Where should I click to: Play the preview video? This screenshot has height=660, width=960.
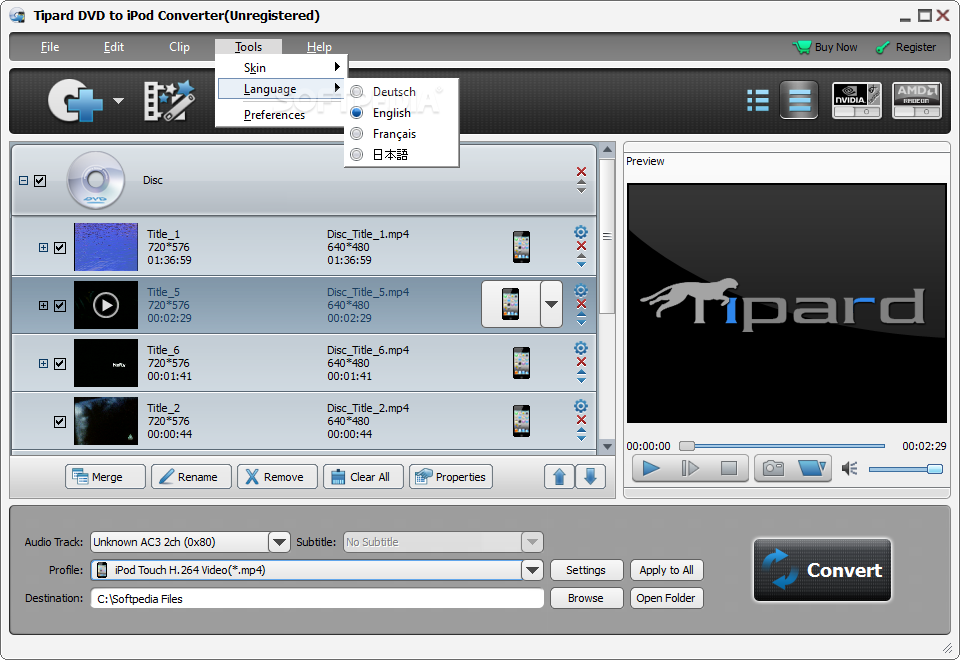(x=651, y=468)
